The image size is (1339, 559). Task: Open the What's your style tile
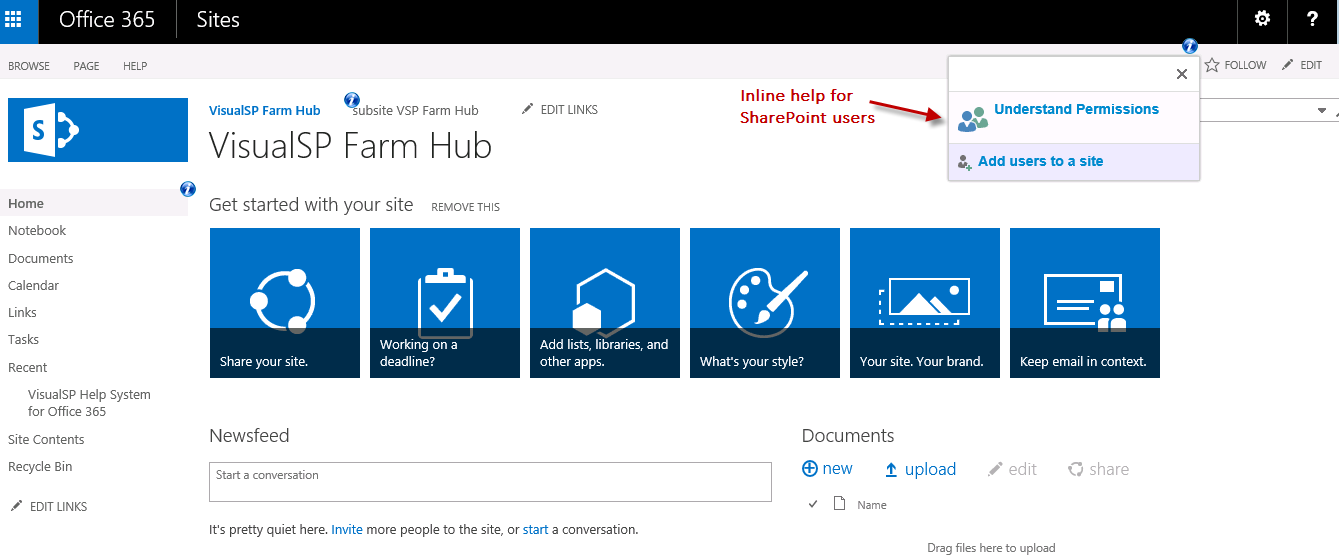tap(765, 303)
